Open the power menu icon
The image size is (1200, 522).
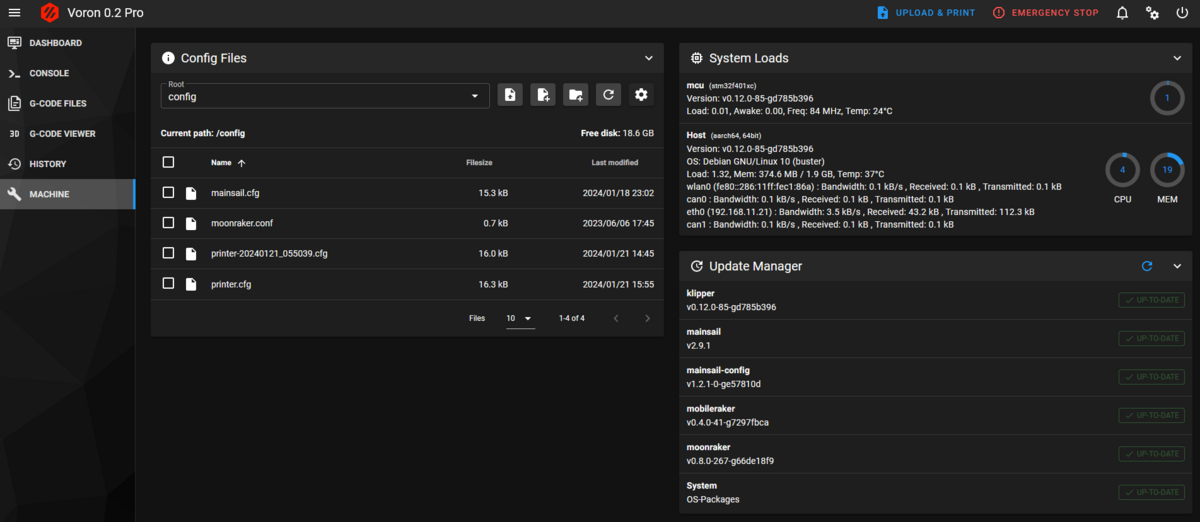(x=1183, y=13)
